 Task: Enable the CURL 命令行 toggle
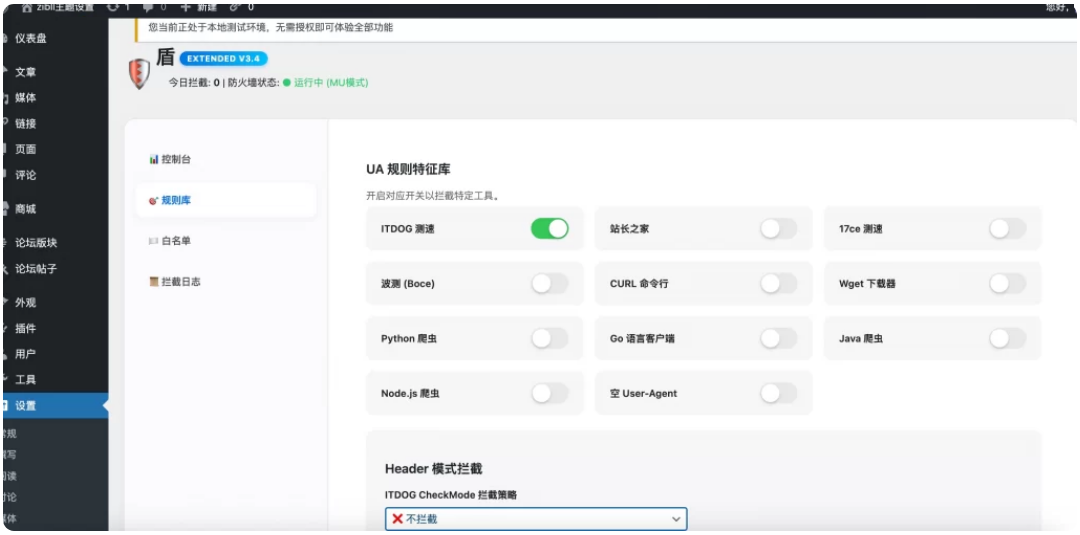coord(778,284)
